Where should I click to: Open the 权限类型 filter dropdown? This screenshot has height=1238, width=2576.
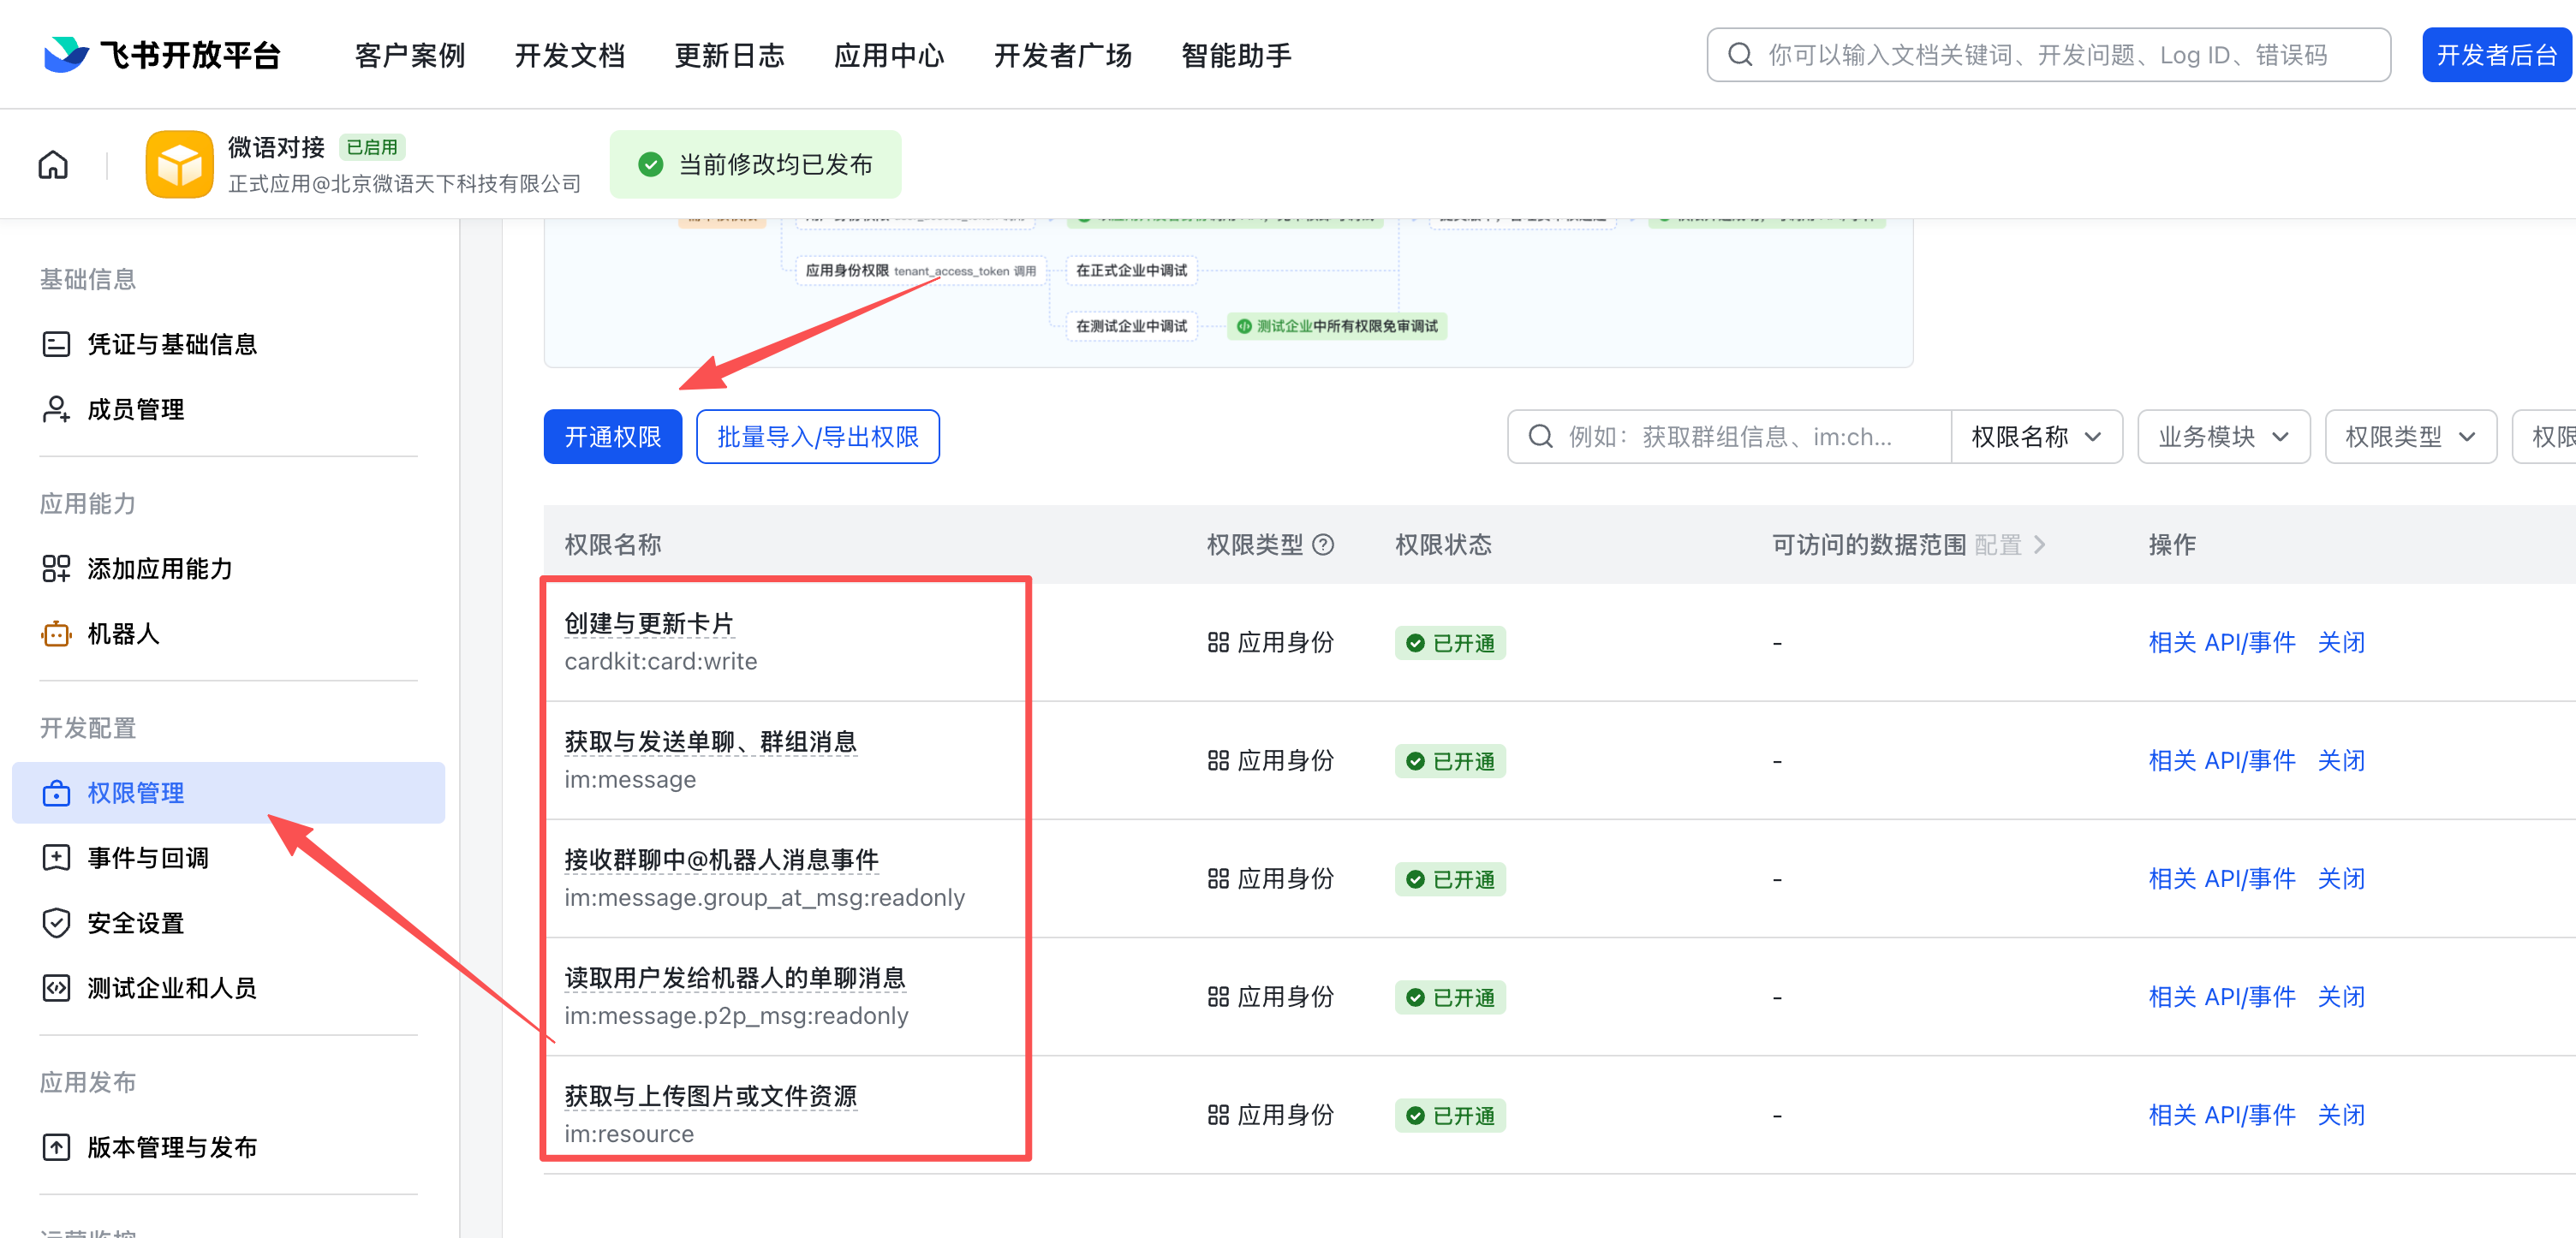click(2409, 437)
